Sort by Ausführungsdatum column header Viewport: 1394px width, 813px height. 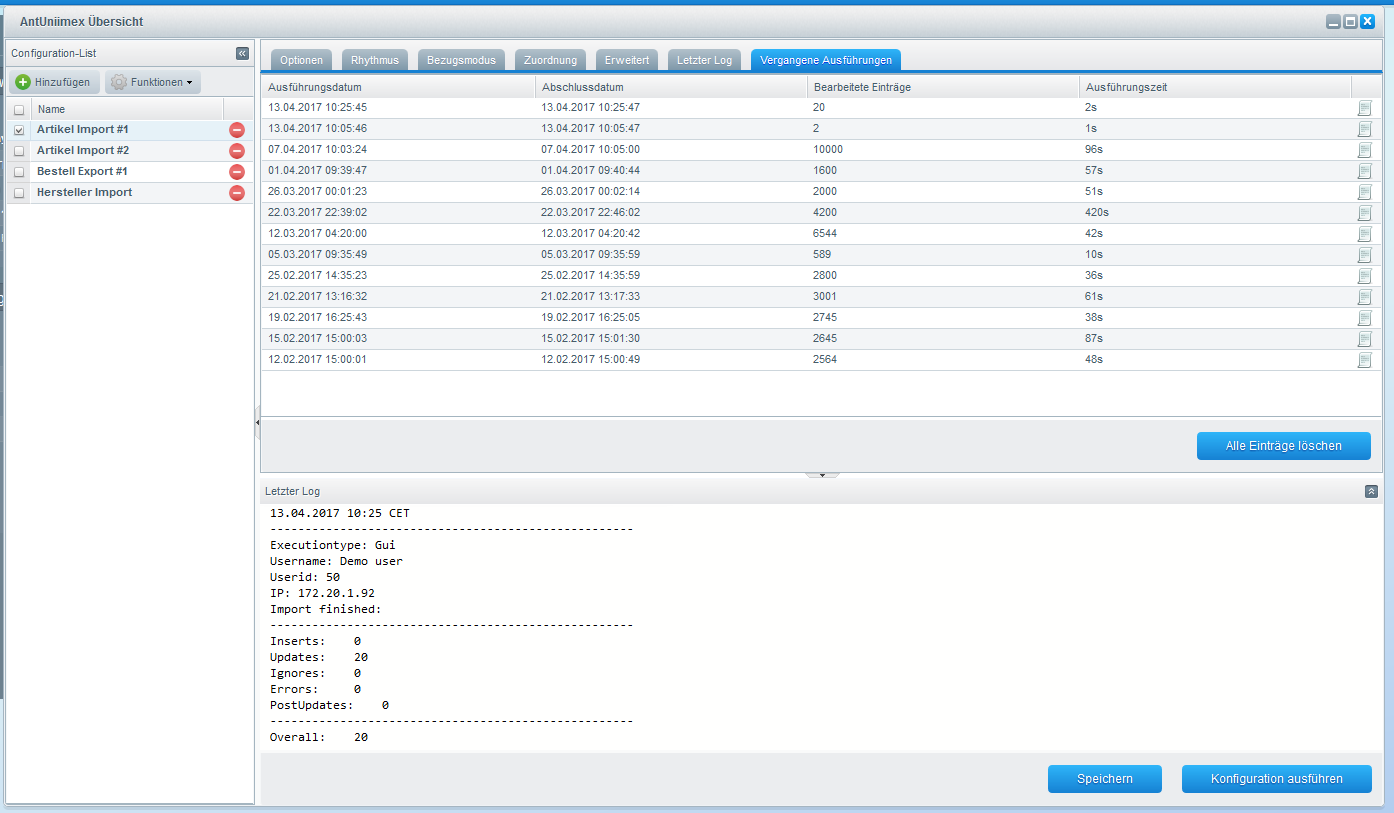[x=398, y=87]
